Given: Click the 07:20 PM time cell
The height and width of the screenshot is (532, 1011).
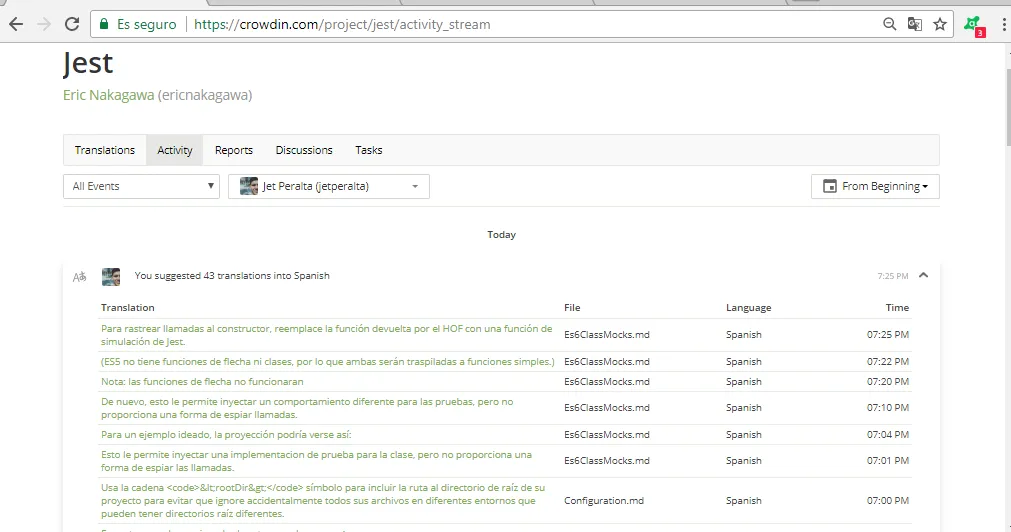Looking at the screenshot, I should point(888,382).
